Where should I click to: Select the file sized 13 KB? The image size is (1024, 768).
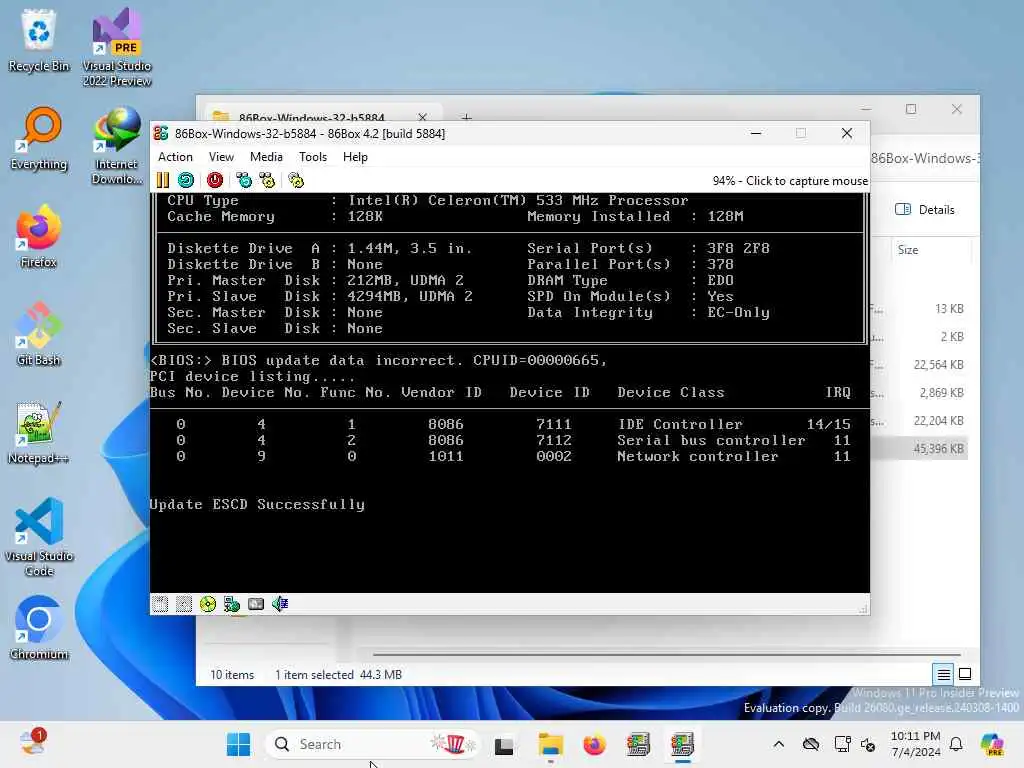(919, 308)
